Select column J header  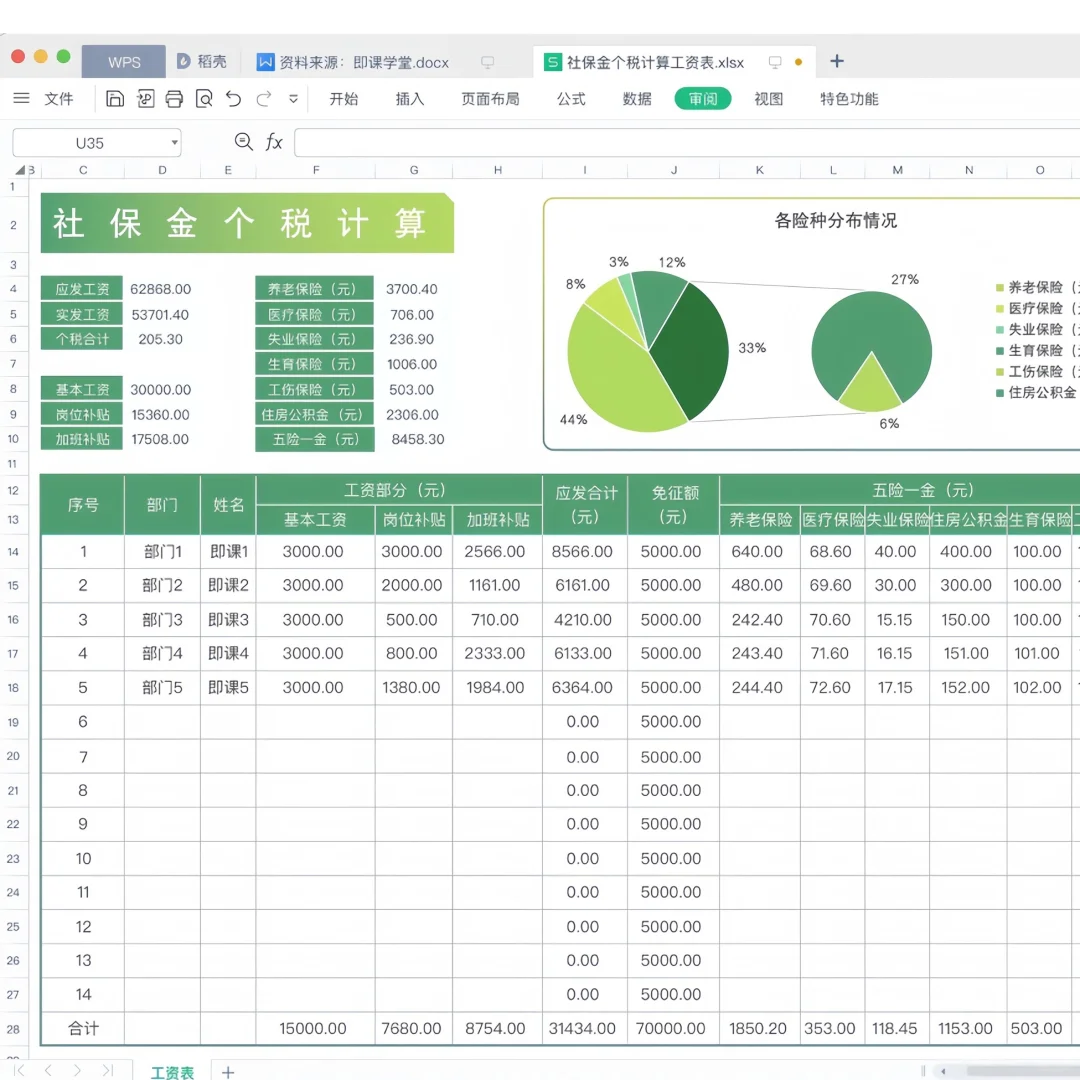[674, 170]
